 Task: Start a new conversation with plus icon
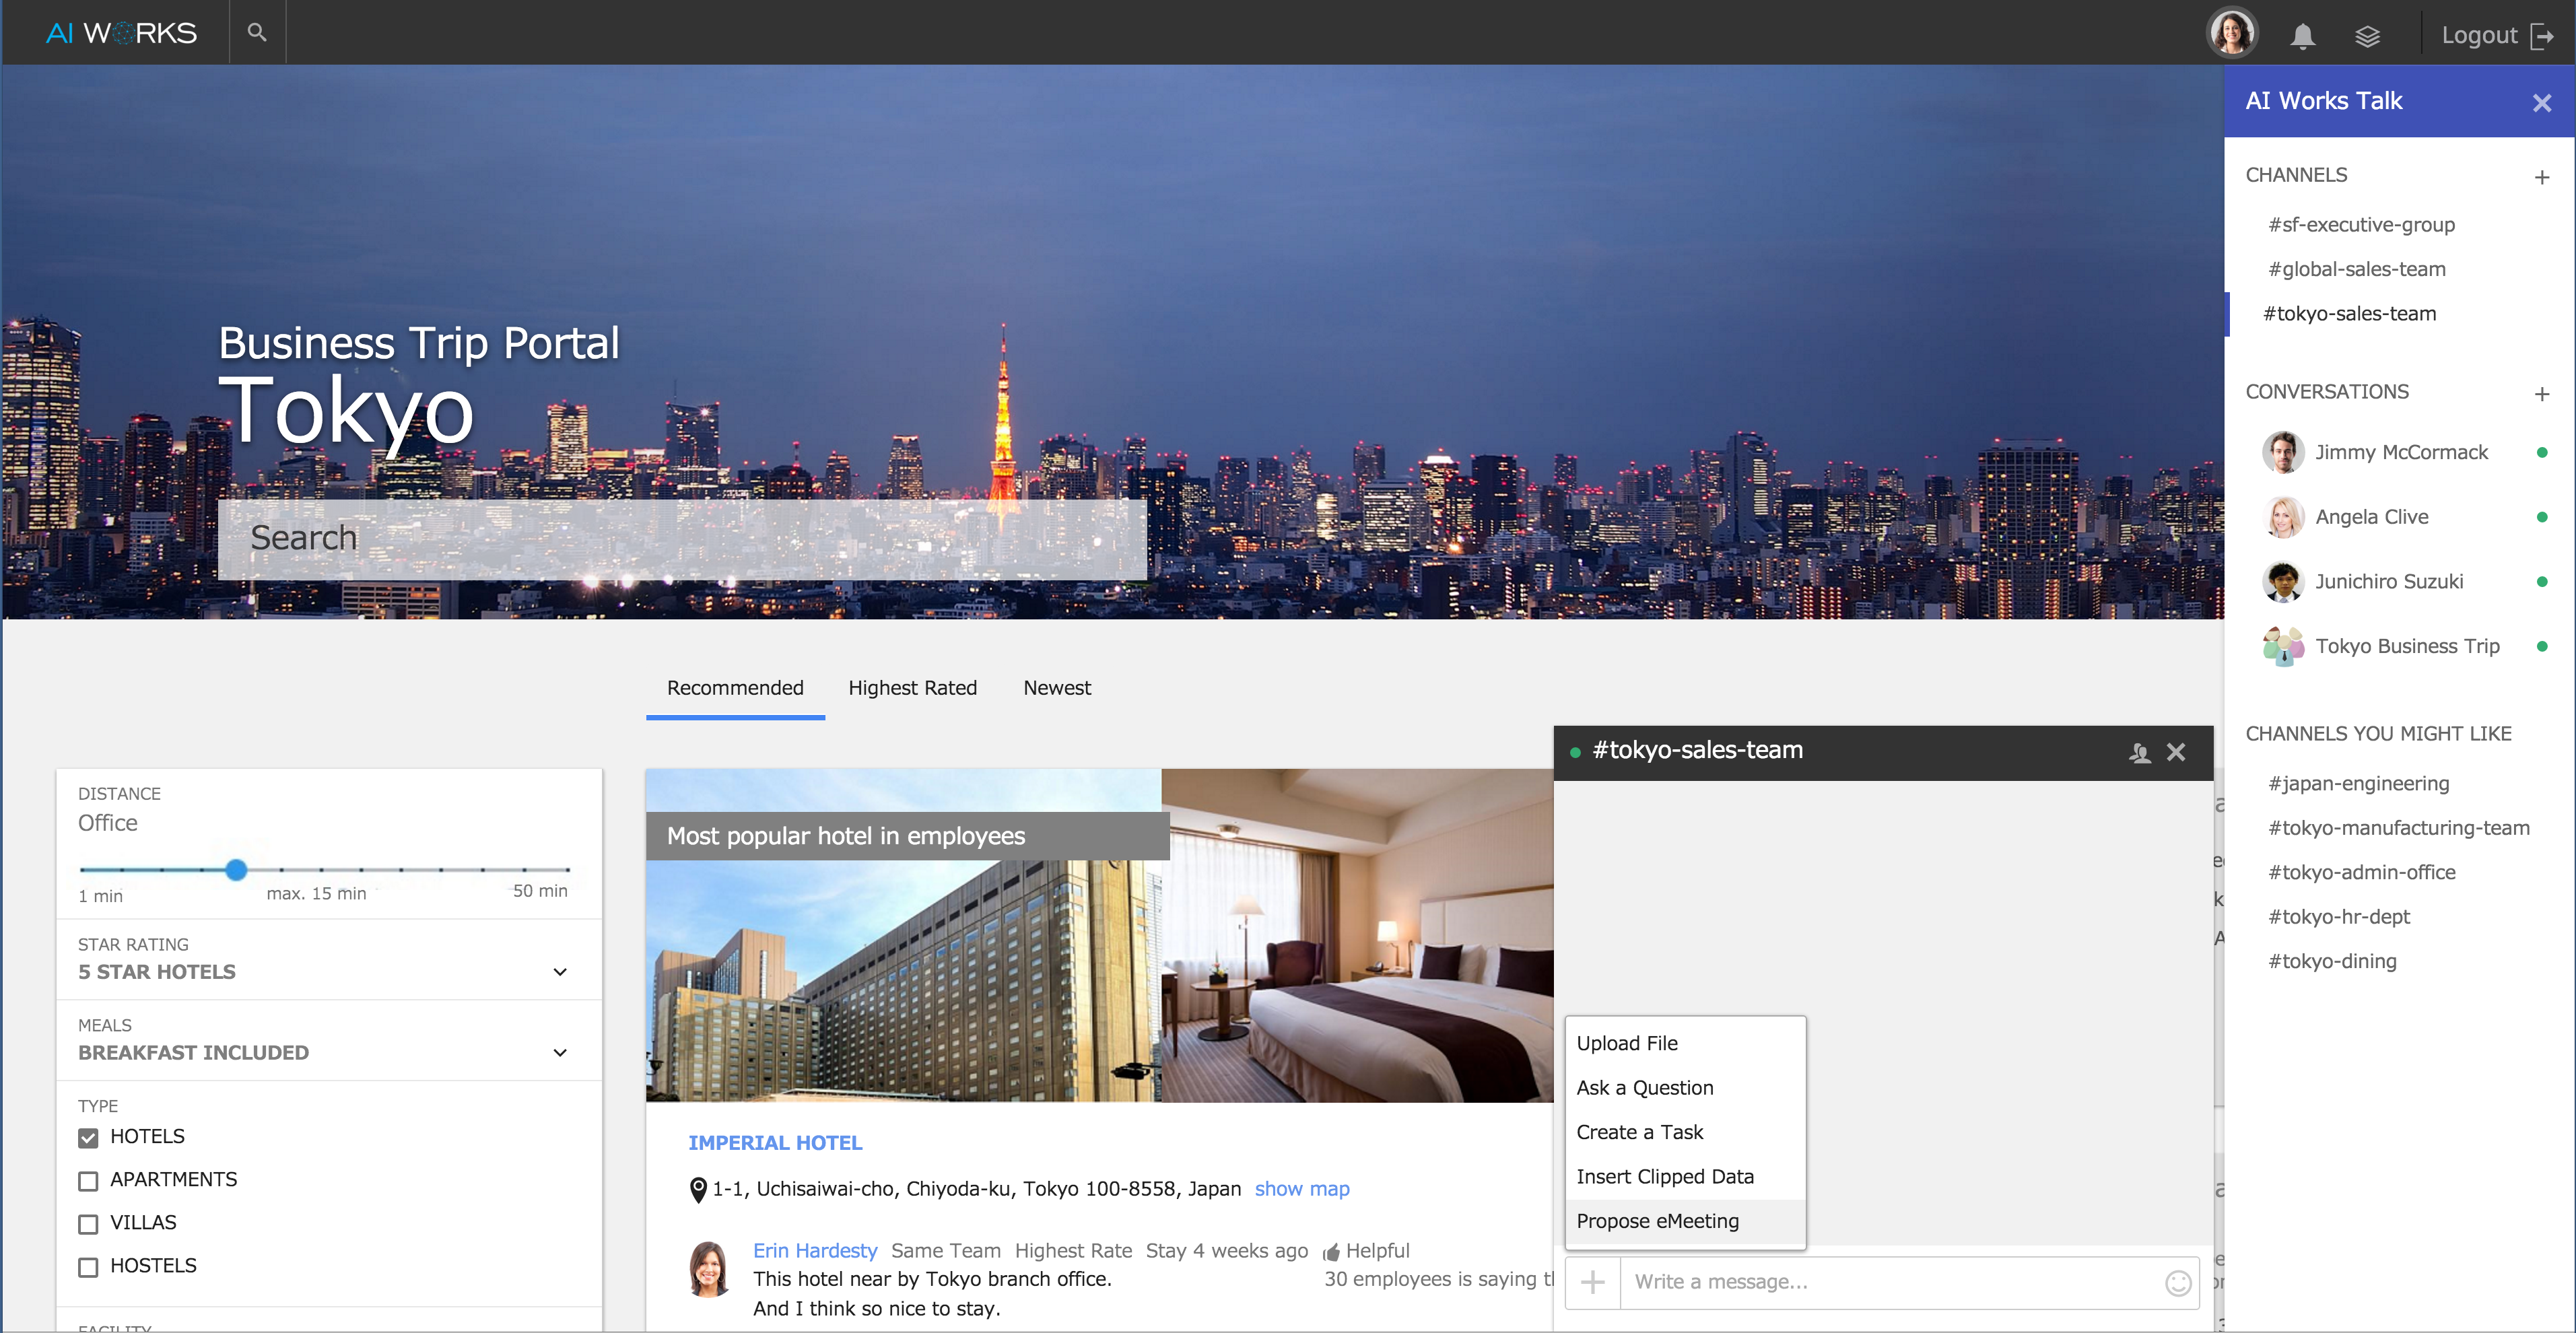pyautogui.click(x=2541, y=394)
